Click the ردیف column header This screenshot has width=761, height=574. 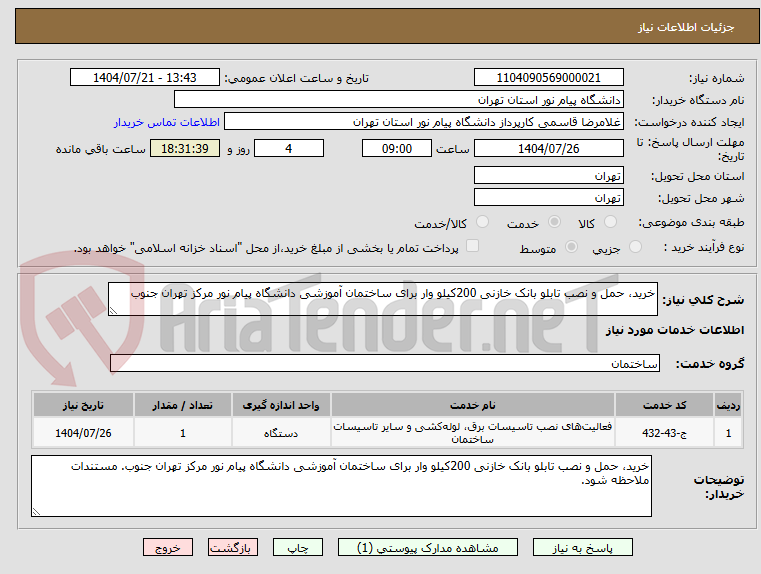(728, 405)
